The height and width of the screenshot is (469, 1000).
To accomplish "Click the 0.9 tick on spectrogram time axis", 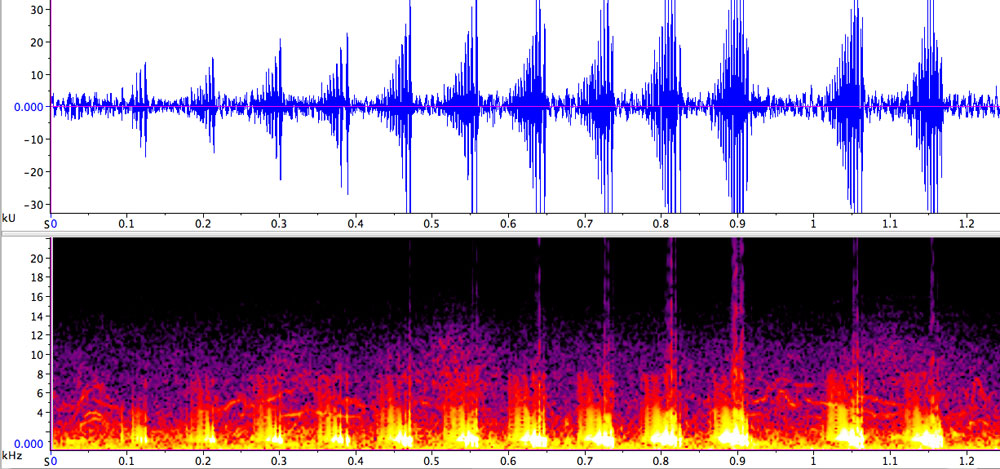I will coord(737,460).
